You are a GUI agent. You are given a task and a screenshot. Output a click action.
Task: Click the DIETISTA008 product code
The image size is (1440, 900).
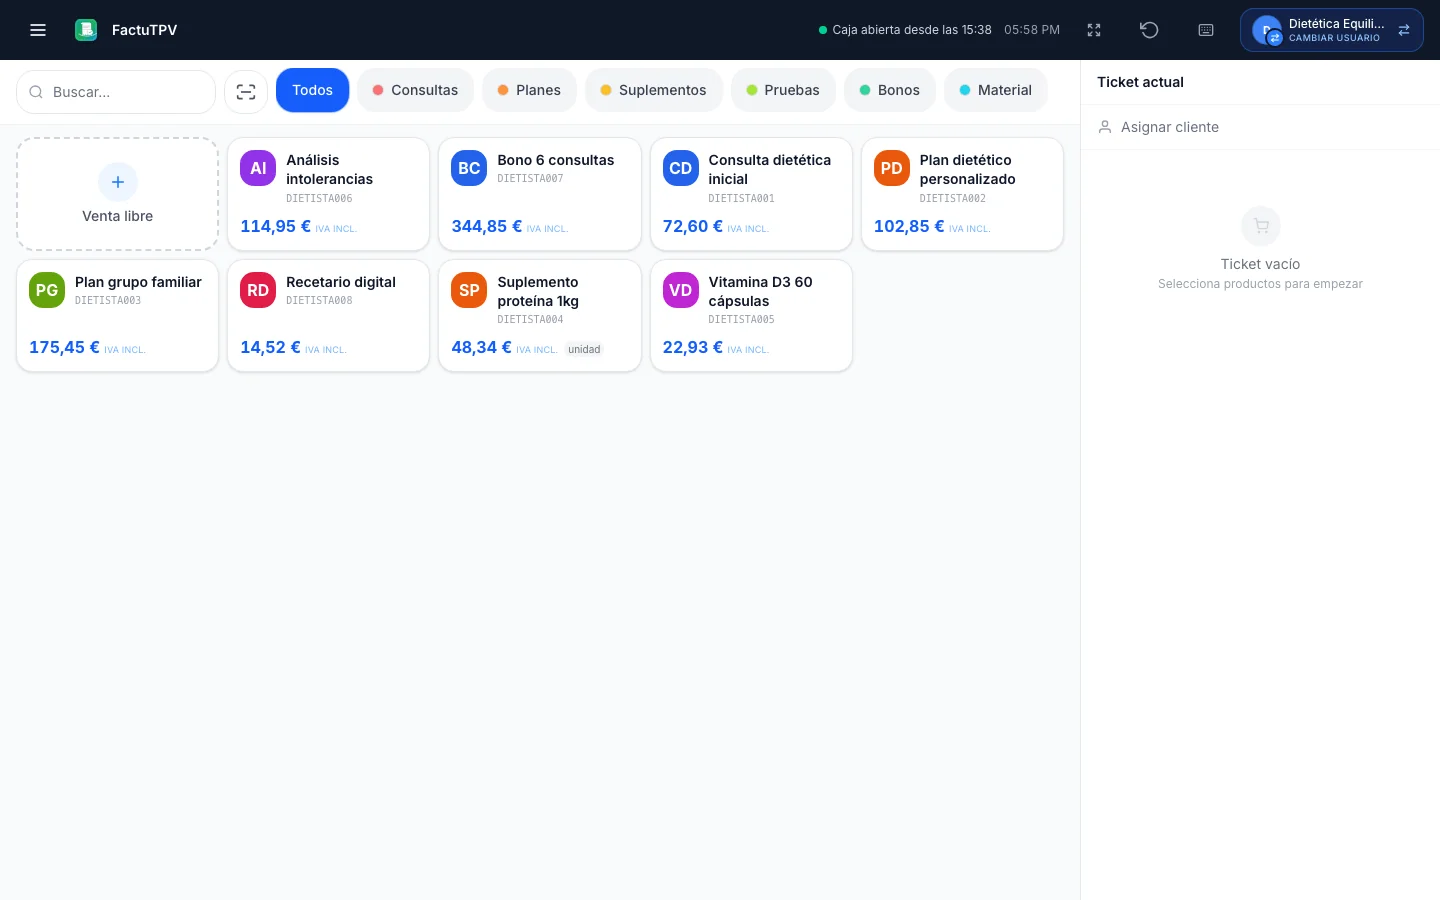[x=319, y=300]
